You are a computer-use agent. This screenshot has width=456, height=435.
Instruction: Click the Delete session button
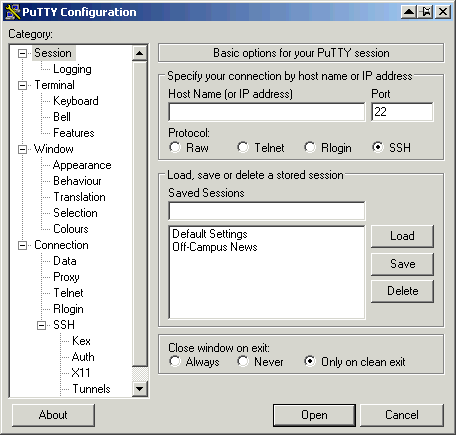[x=402, y=291]
